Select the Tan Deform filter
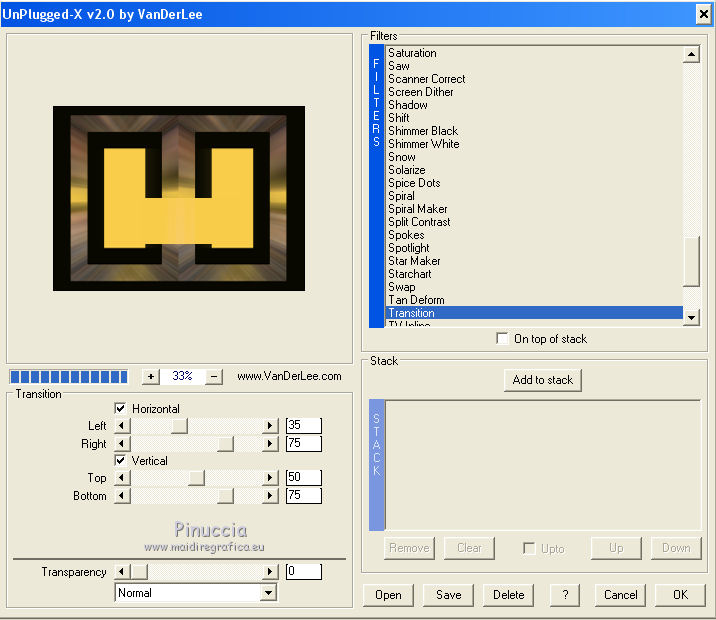The height and width of the screenshot is (620, 716). coord(416,300)
